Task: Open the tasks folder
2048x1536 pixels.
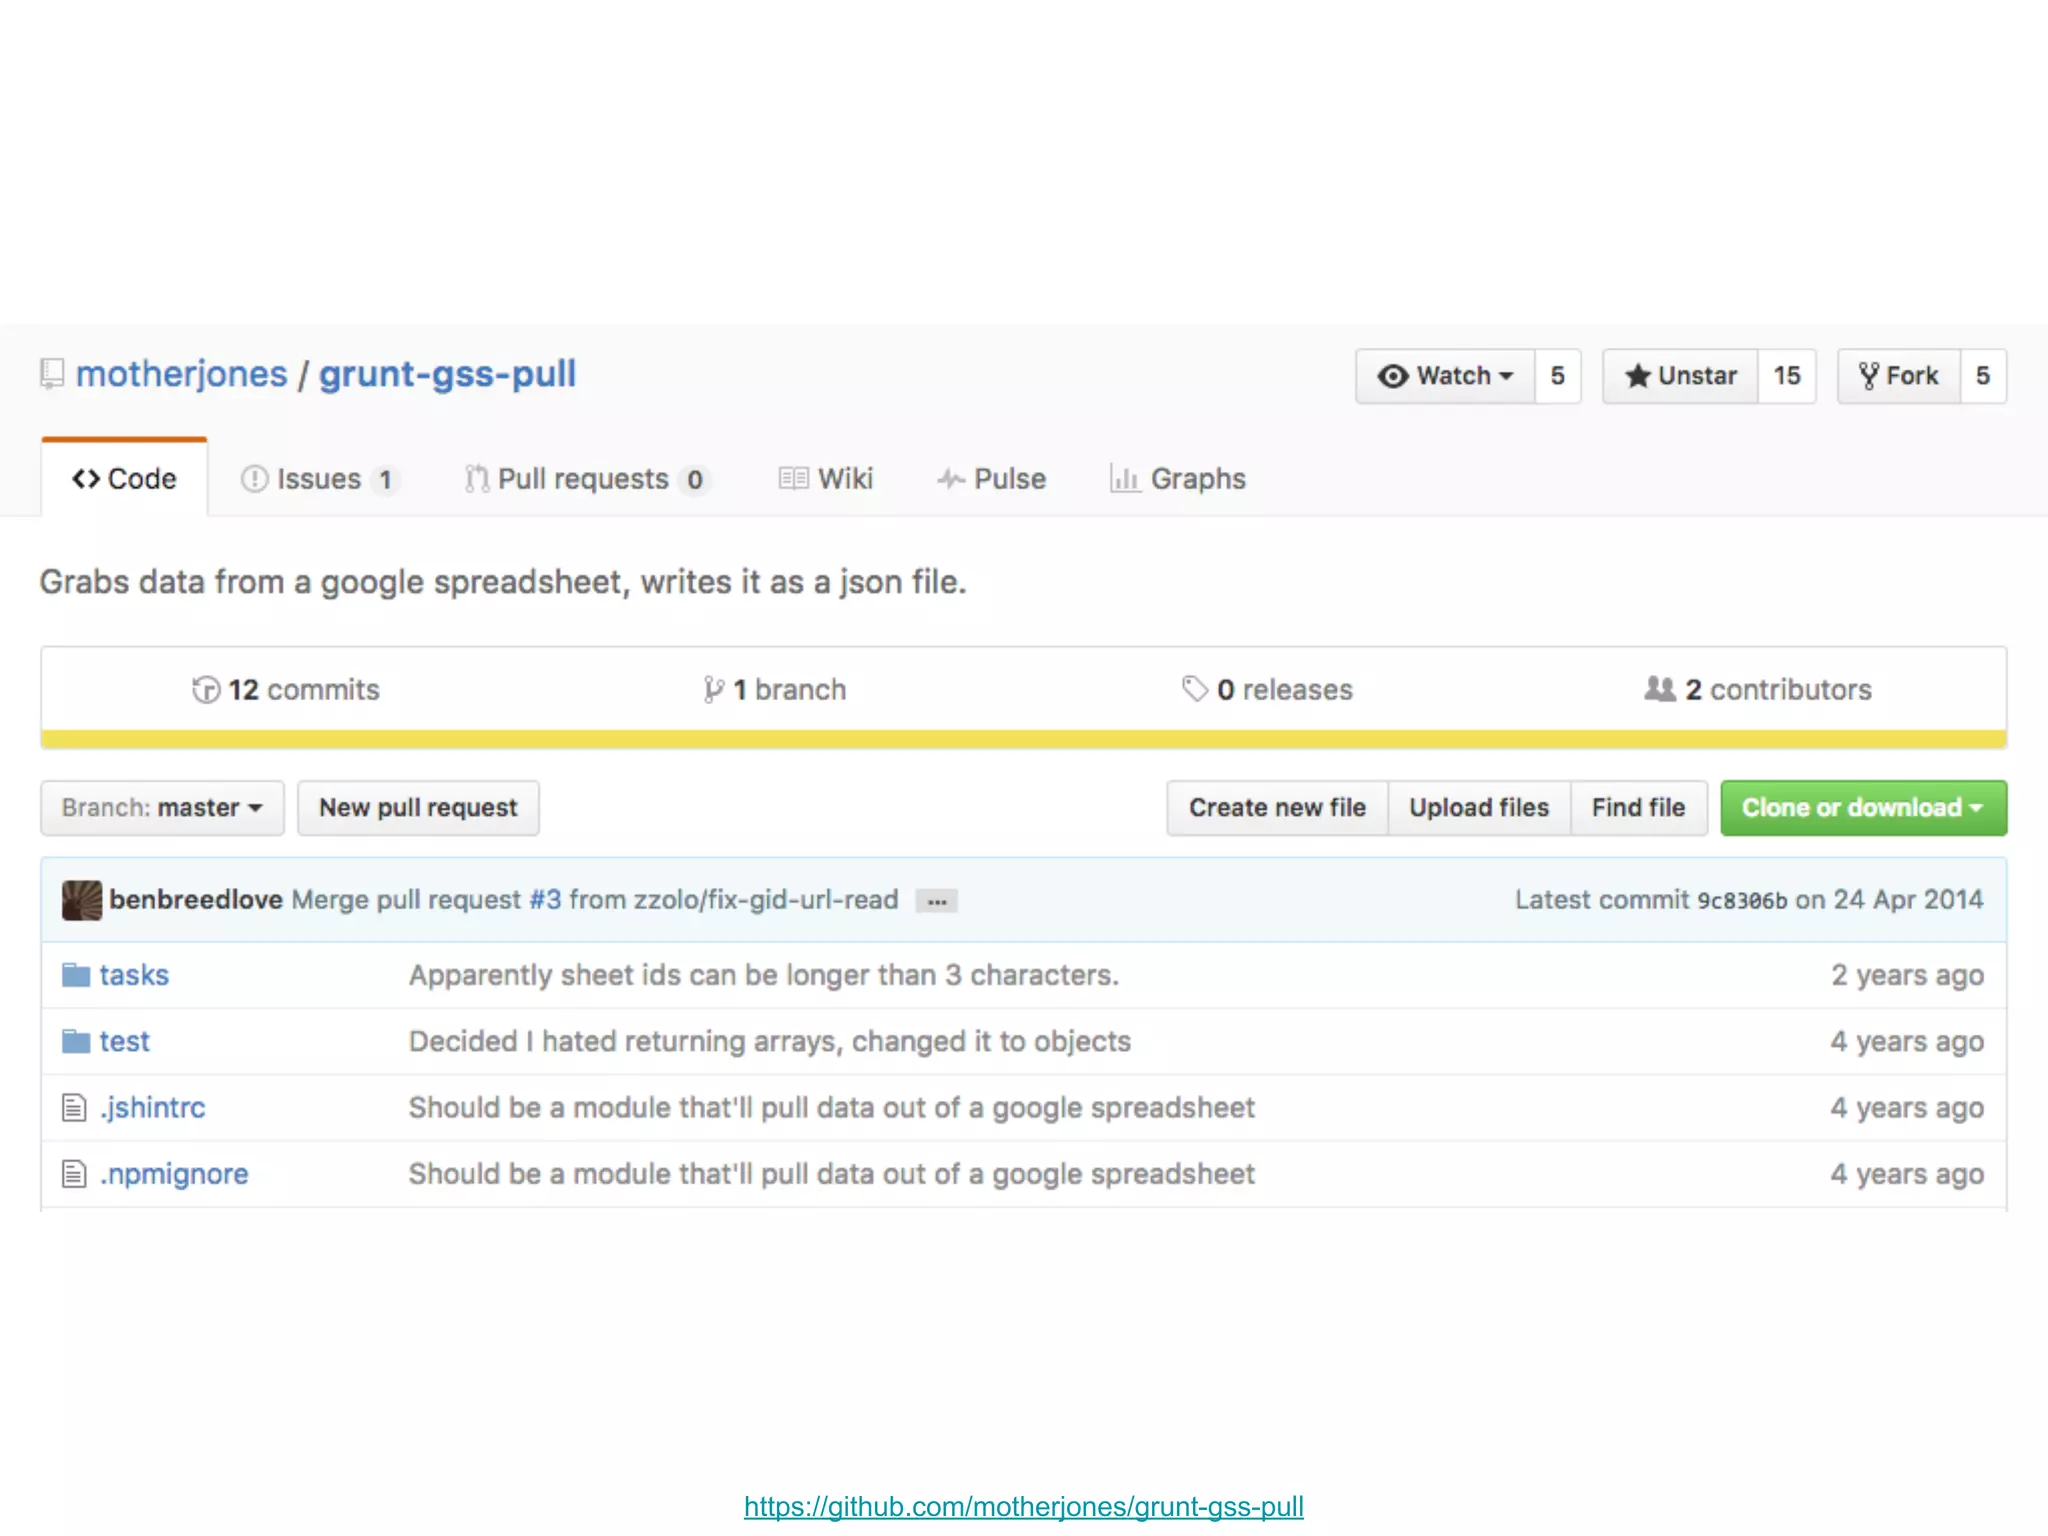Action: click(134, 975)
